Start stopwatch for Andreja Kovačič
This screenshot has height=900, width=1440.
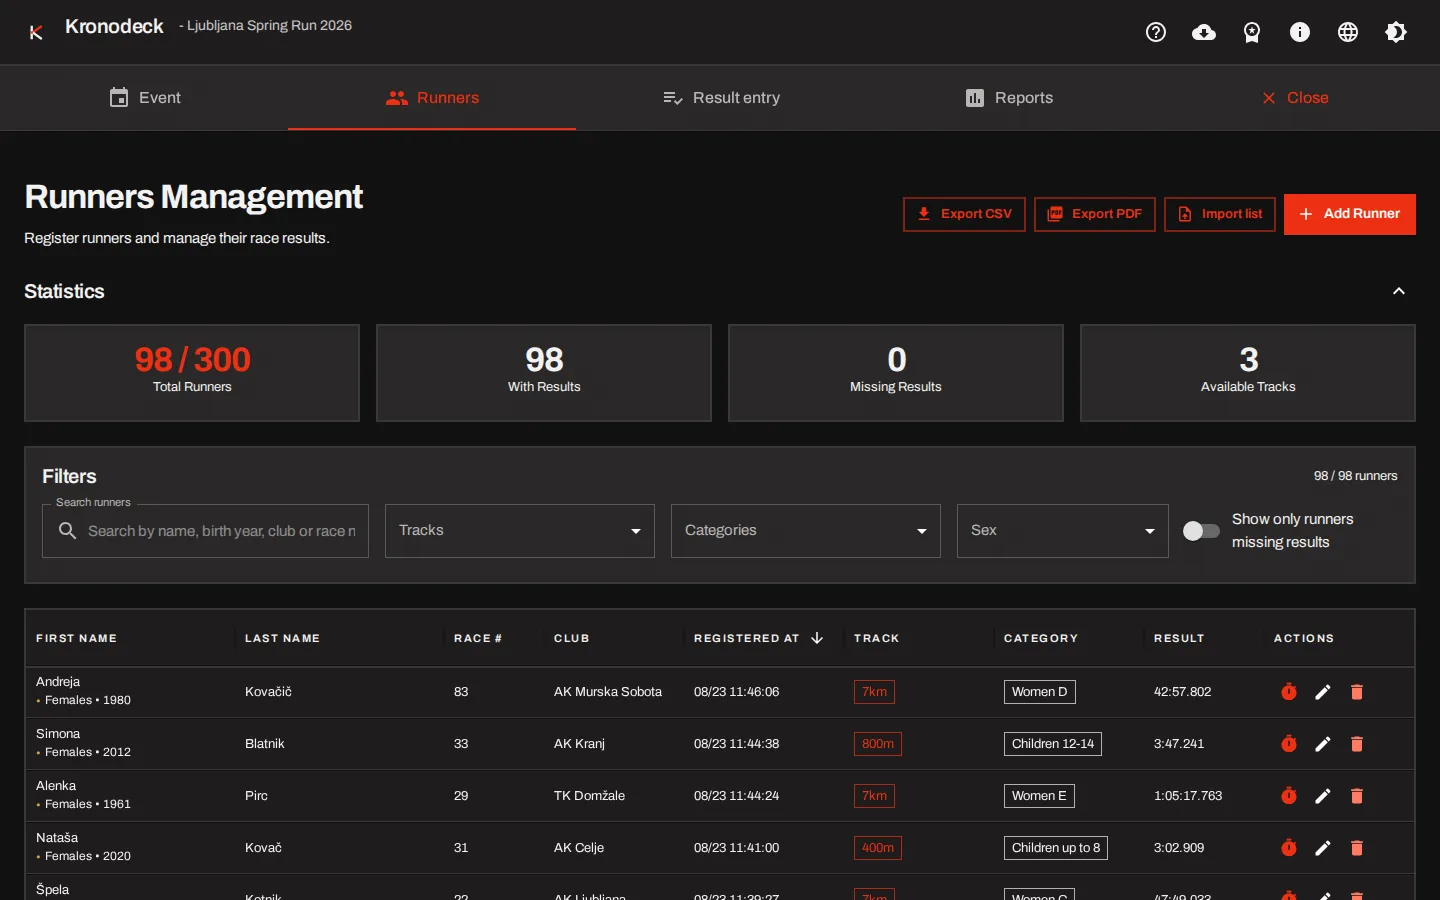pyautogui.click(x=1289, y=692)
